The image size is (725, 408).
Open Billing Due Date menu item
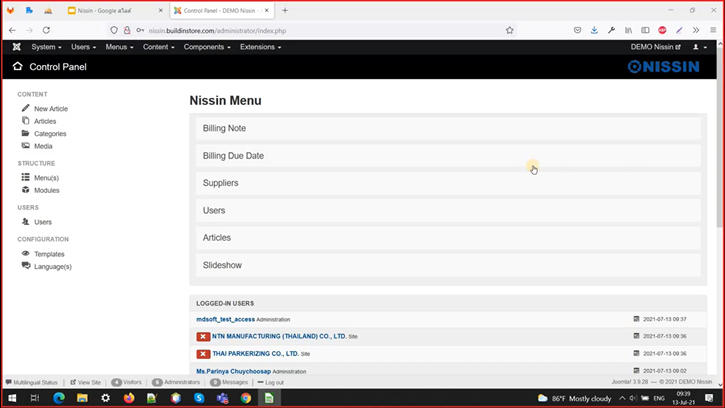[x=448, y=156]
